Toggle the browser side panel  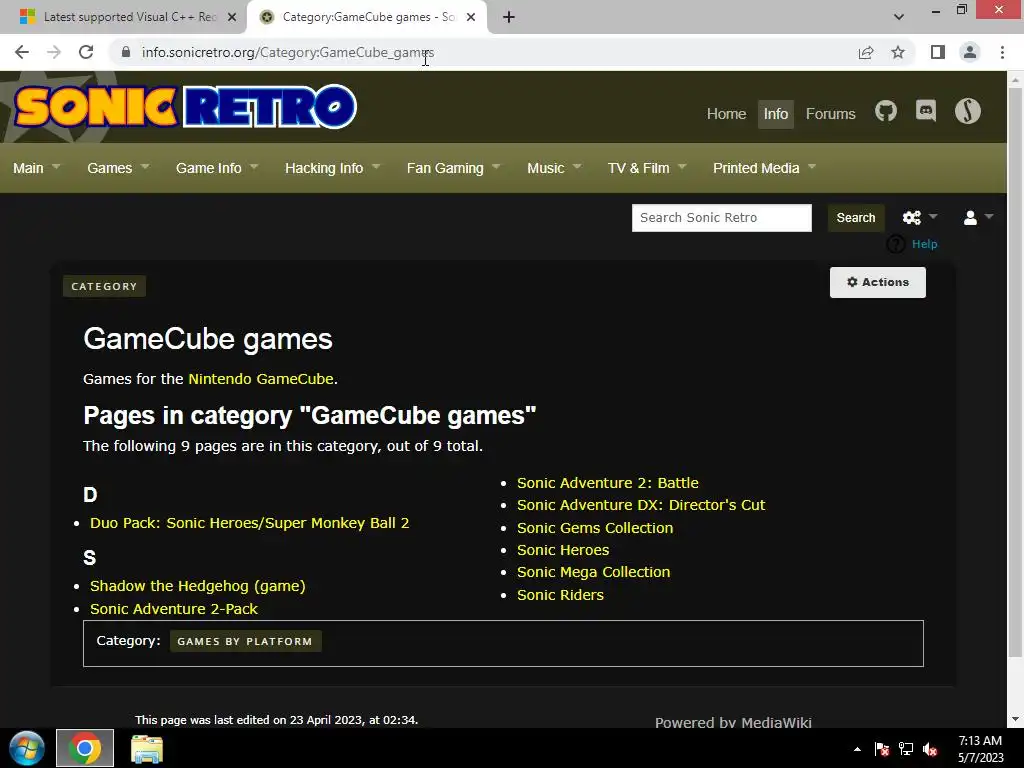point(938,52)
